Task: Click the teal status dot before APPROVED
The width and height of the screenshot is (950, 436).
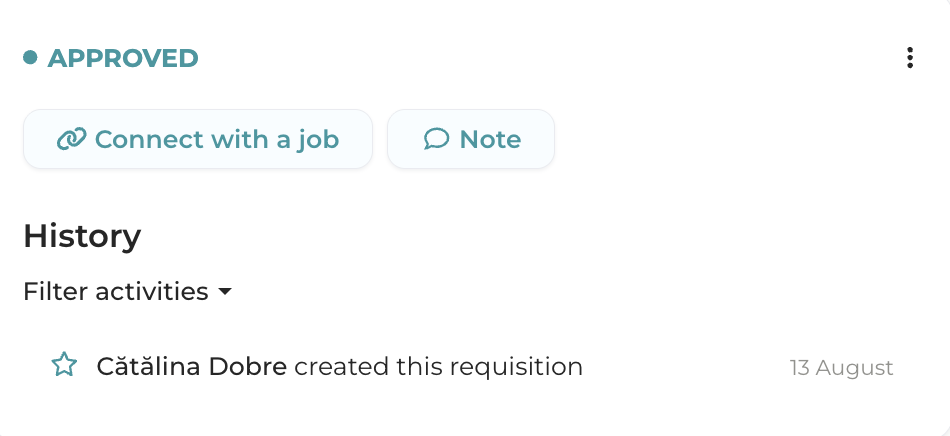Action: (30, 58)
